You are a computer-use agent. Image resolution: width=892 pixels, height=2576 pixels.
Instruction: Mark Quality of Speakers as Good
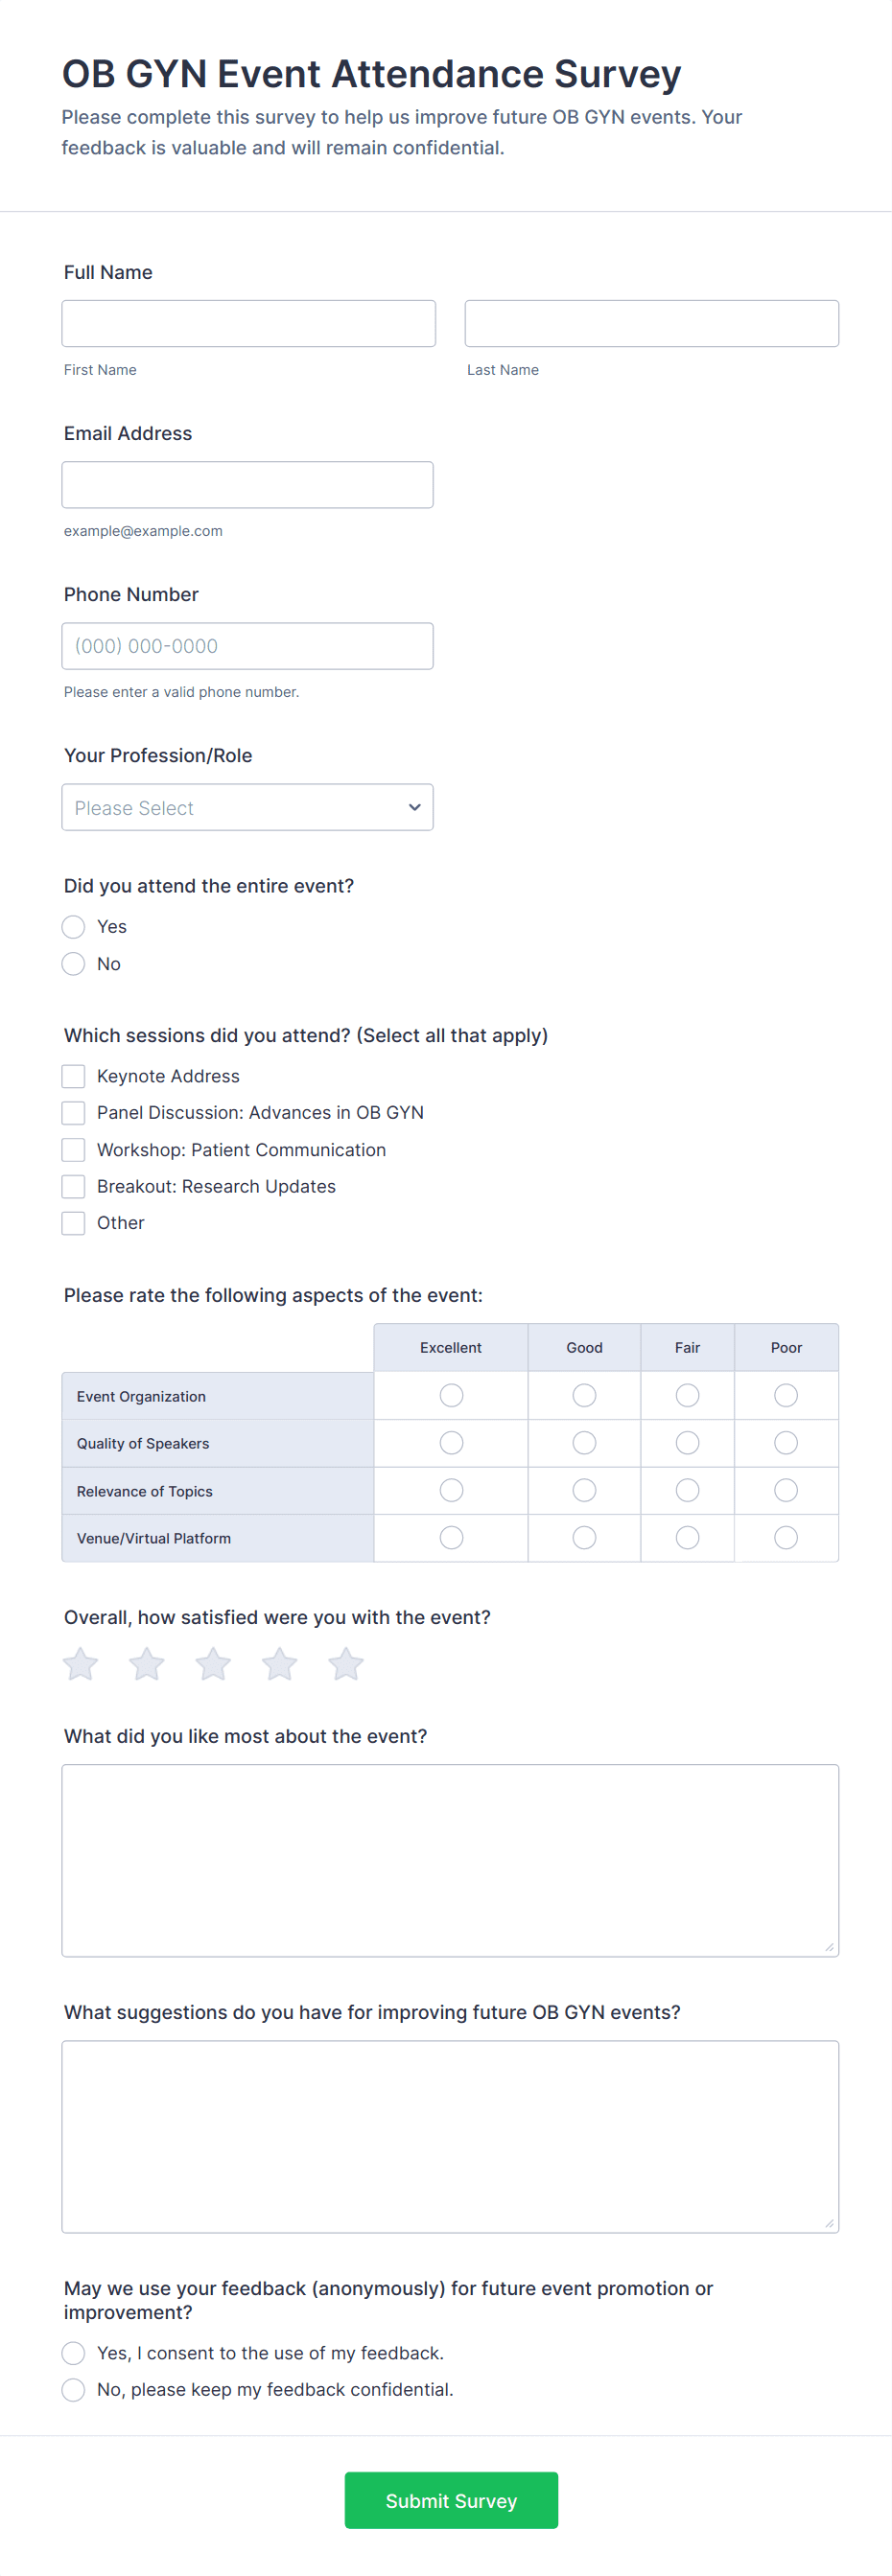pos(584,1443)
